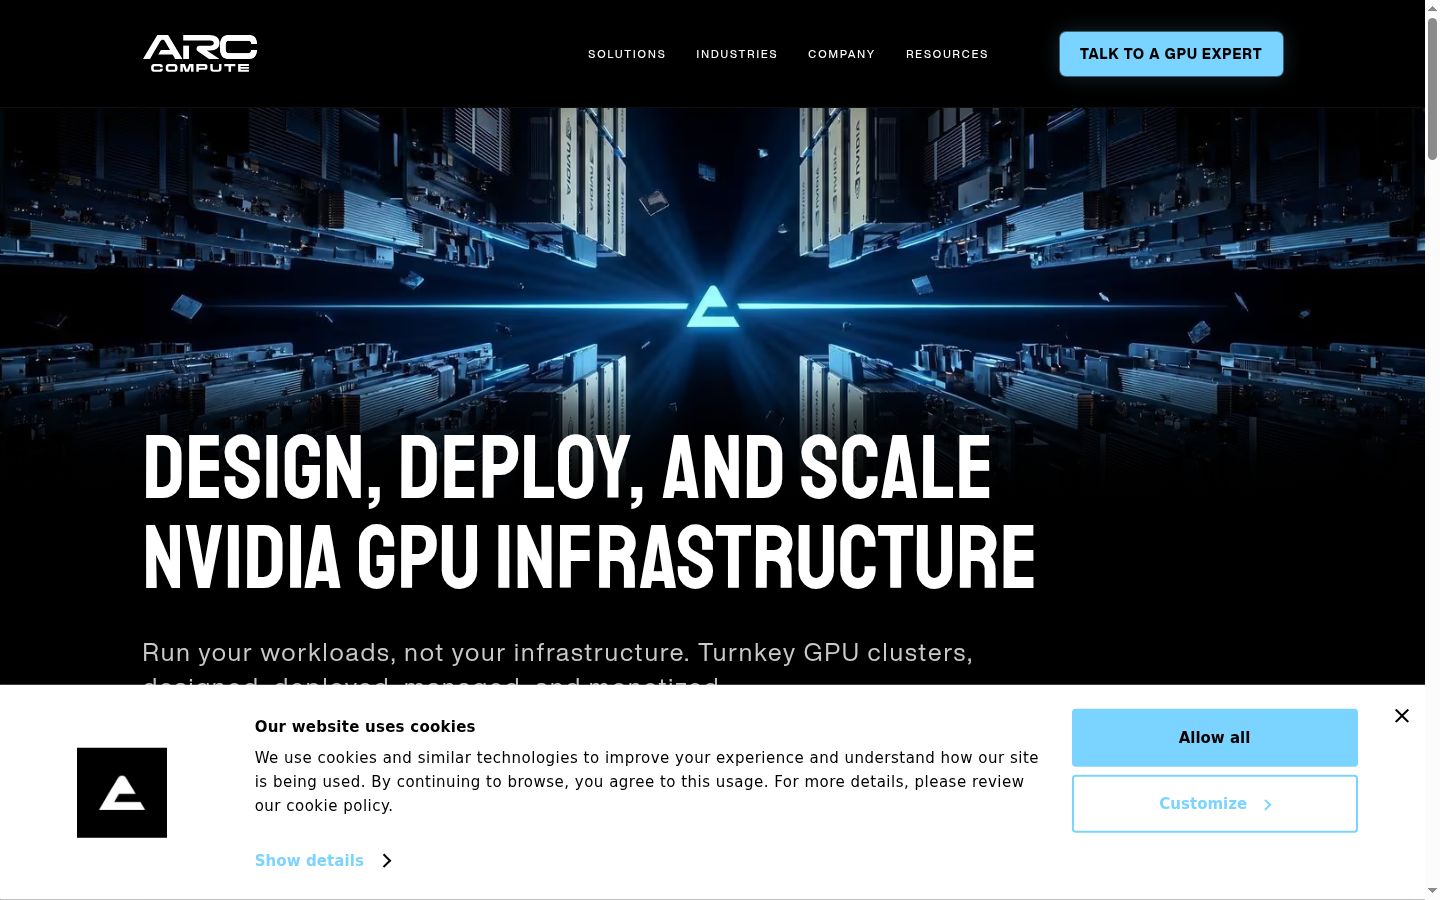Open the Solutions menu
Image resolution: width=1440 pixels, height=900 pixels.
tap(627, 54)
